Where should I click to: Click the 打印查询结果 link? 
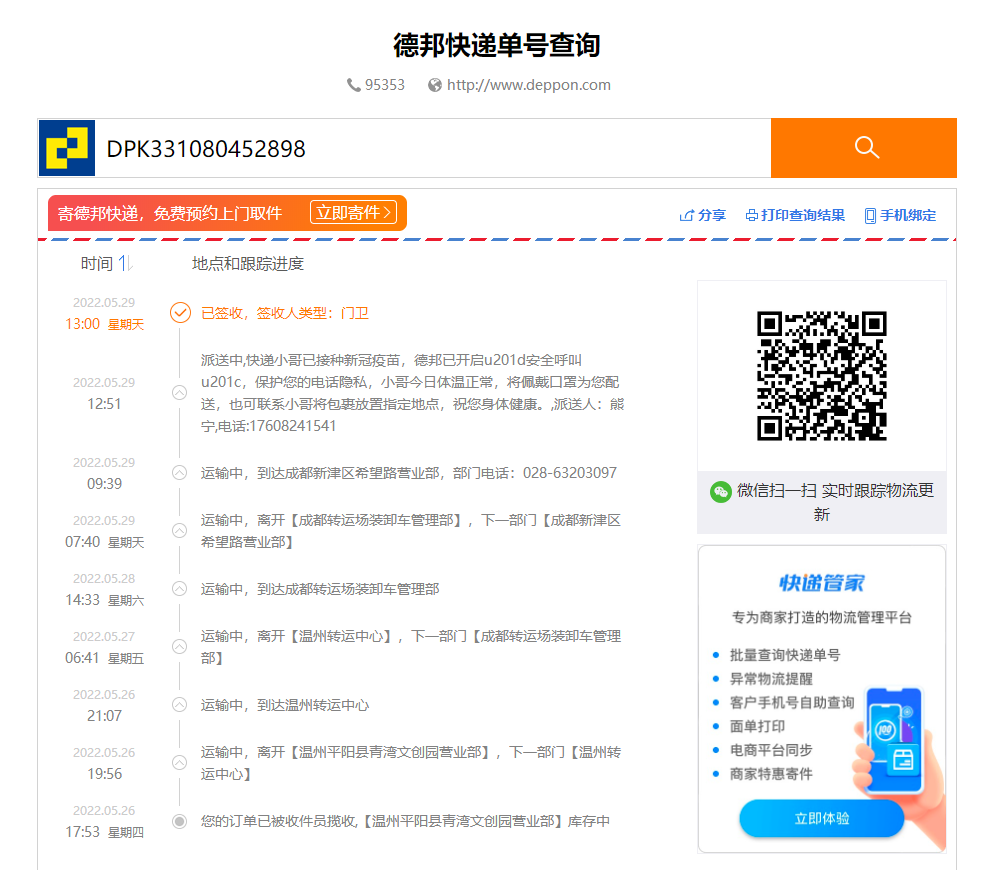pyautogui.click(x=803, y=216)
